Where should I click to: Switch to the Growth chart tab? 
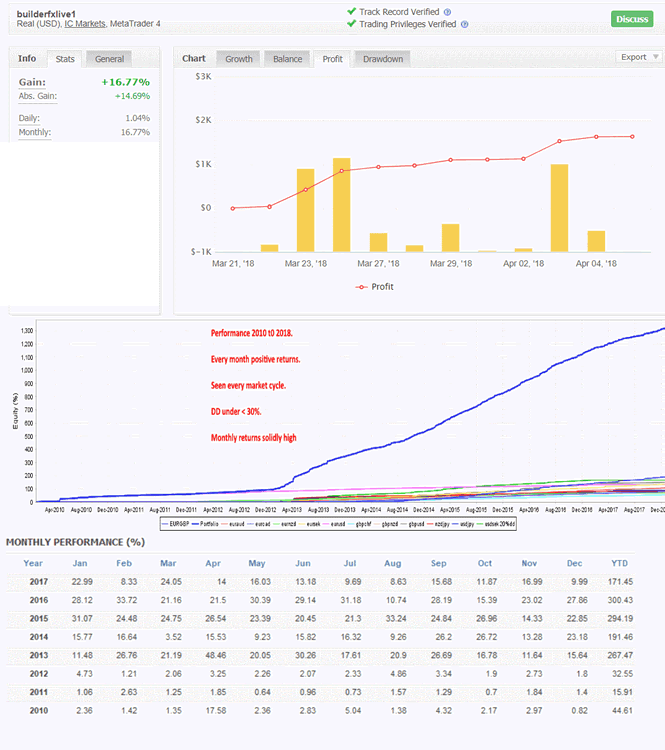238,59
